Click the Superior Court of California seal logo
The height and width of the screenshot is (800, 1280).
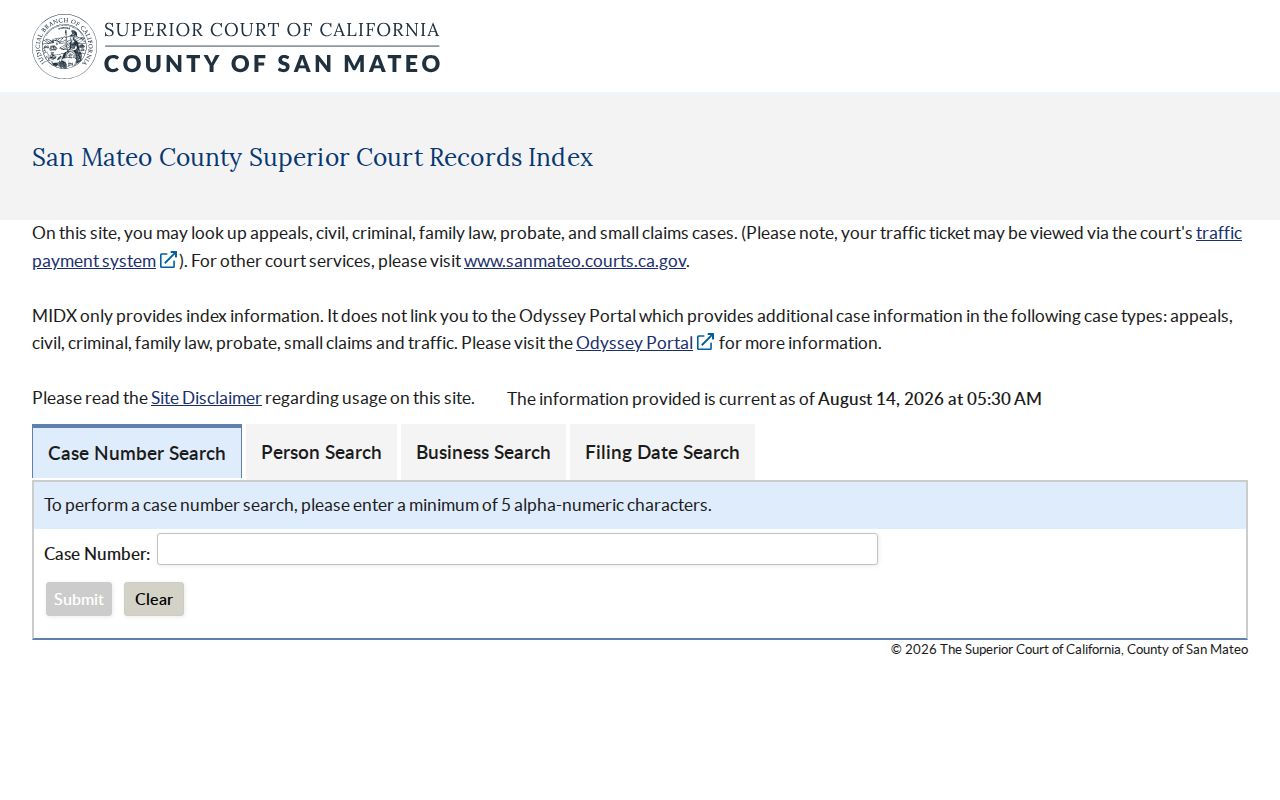(x=65, y=46)
